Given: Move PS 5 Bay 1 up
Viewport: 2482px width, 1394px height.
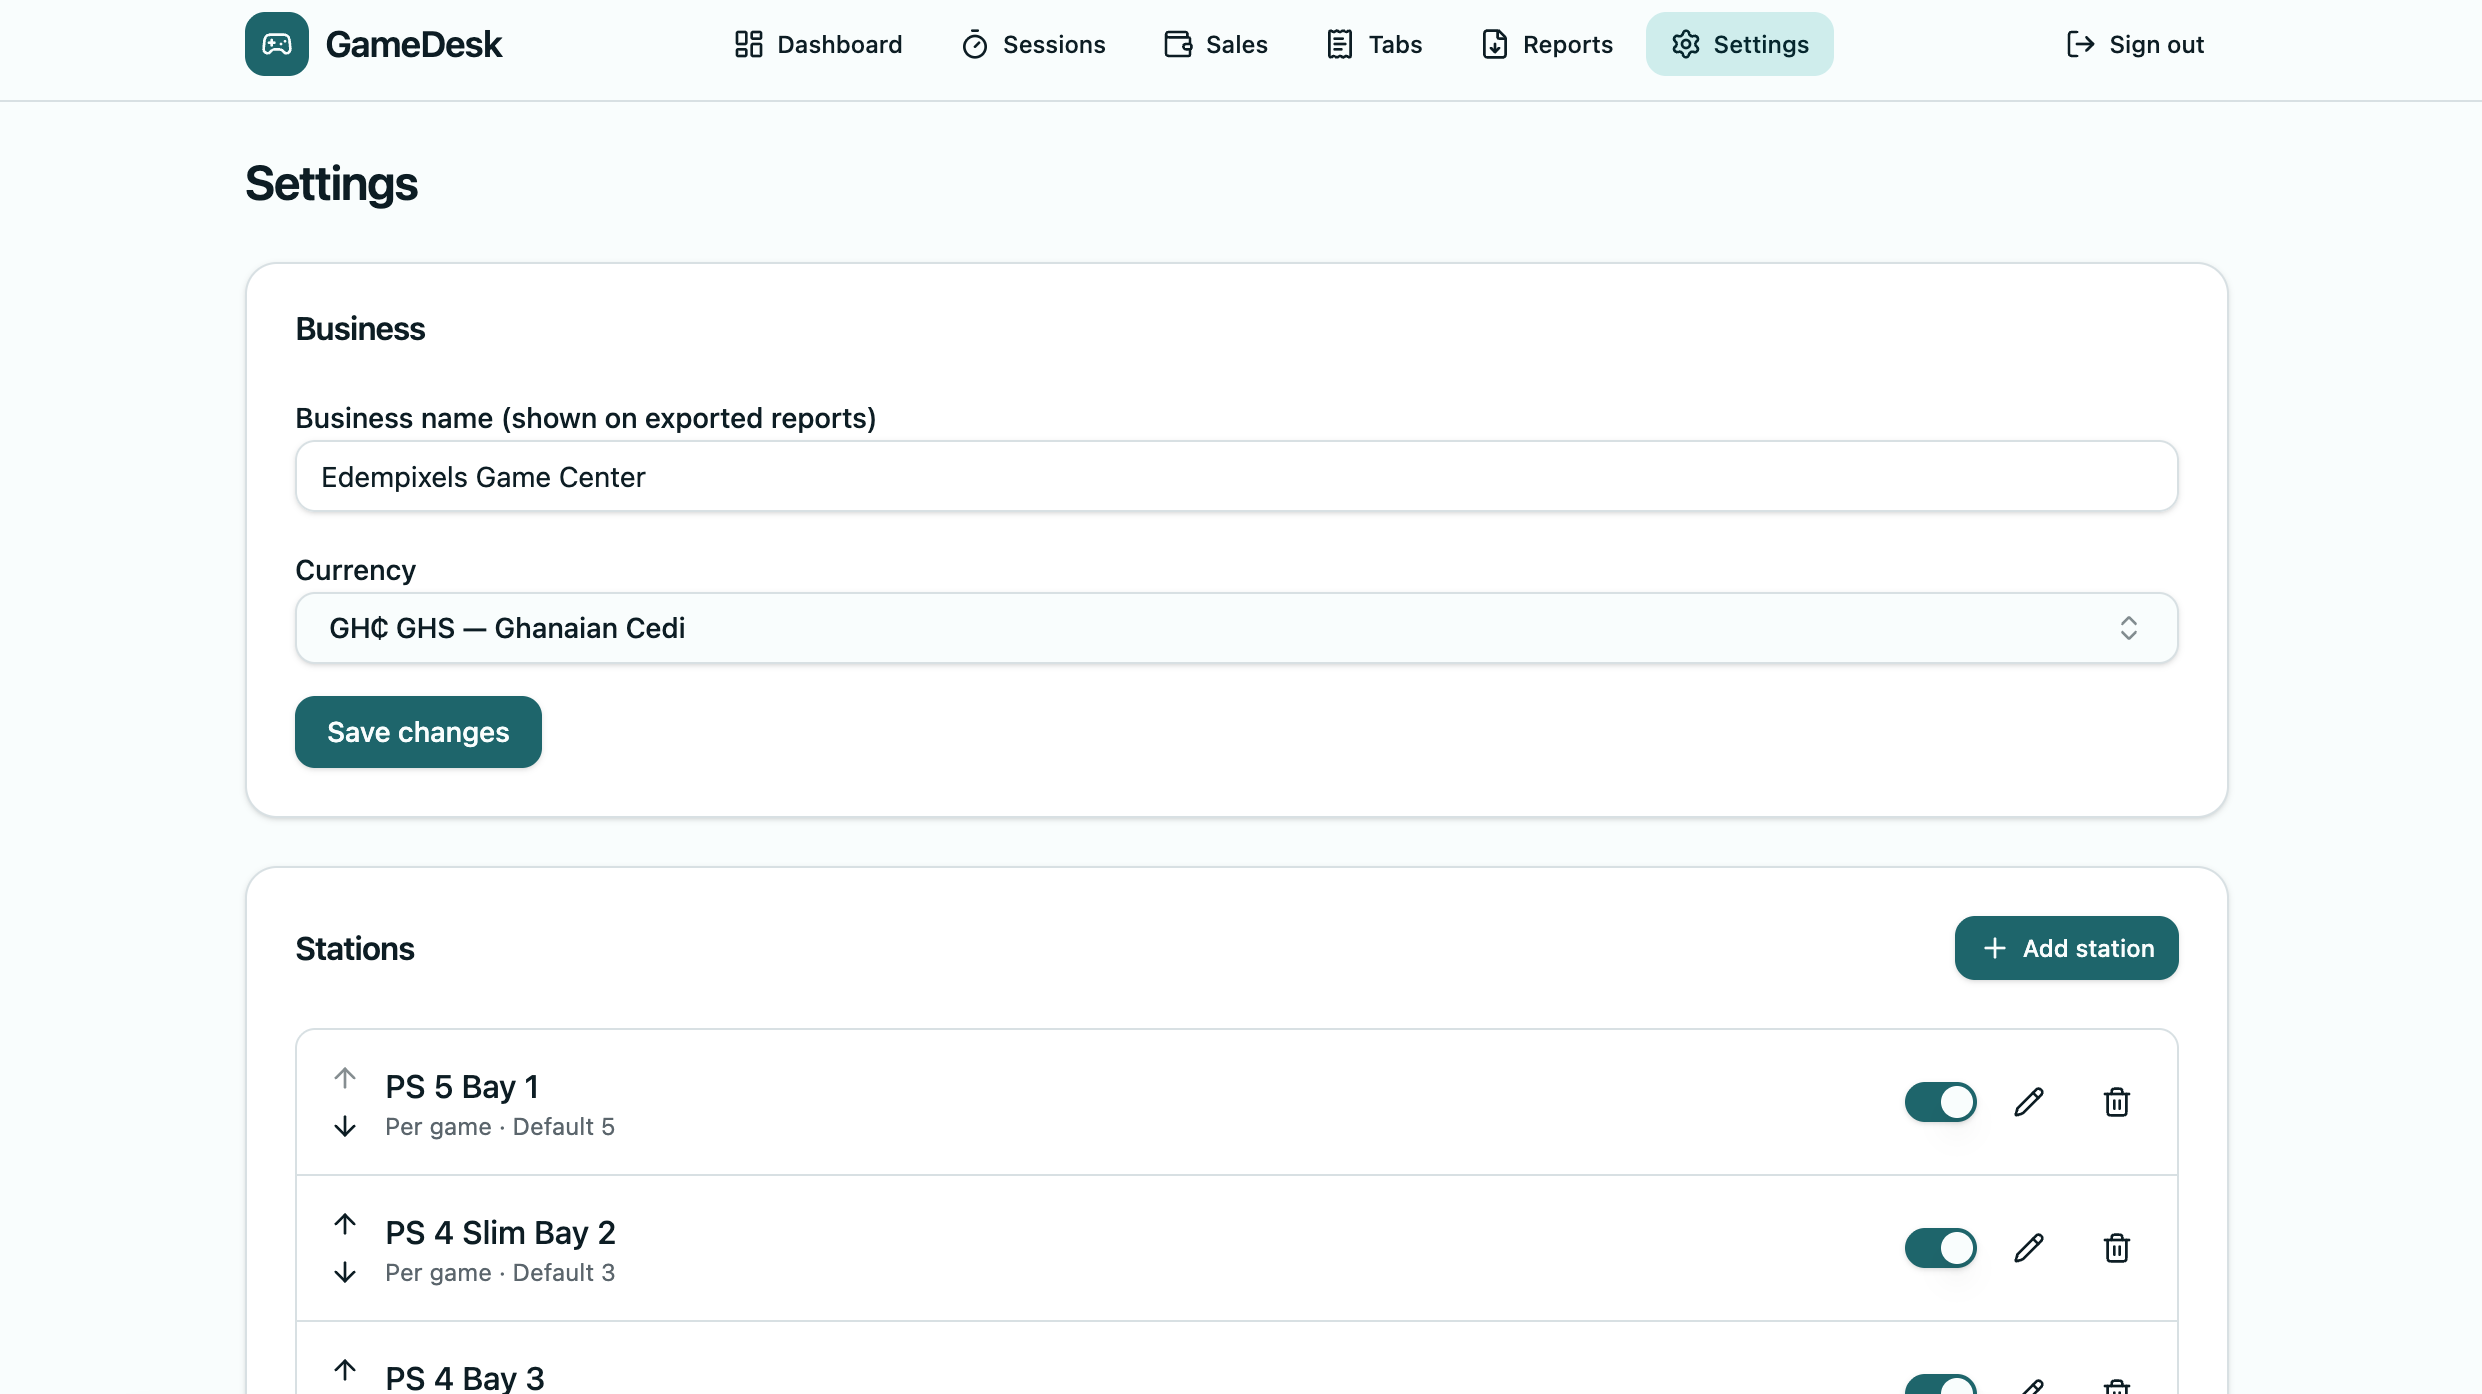Looking at the screenshot, I should point(345,1078).
